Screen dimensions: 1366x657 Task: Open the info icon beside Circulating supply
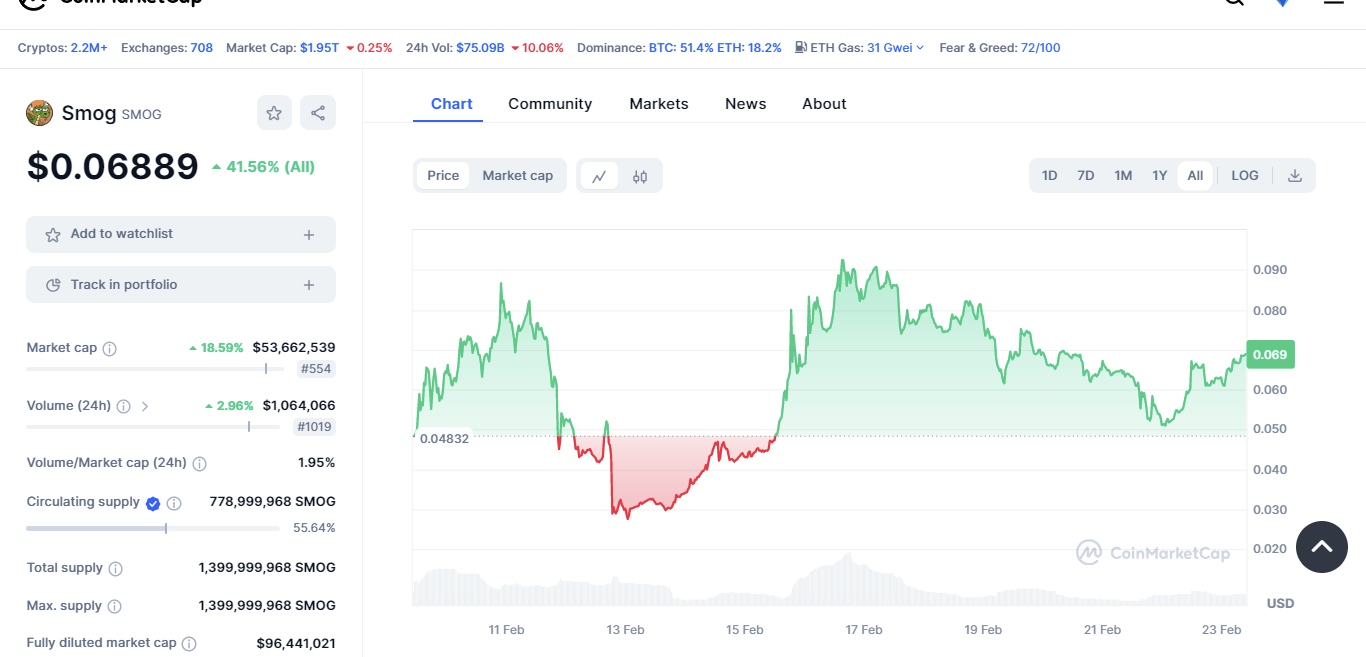pos(174,503)
